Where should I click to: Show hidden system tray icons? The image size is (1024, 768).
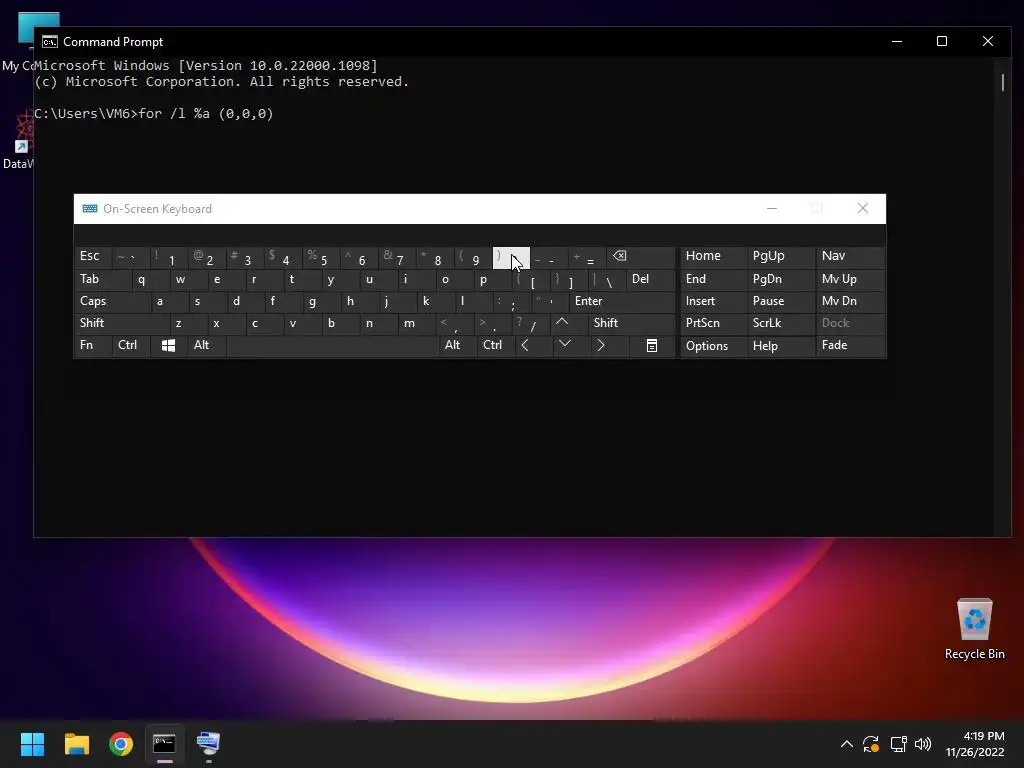[x=846, y=744]
